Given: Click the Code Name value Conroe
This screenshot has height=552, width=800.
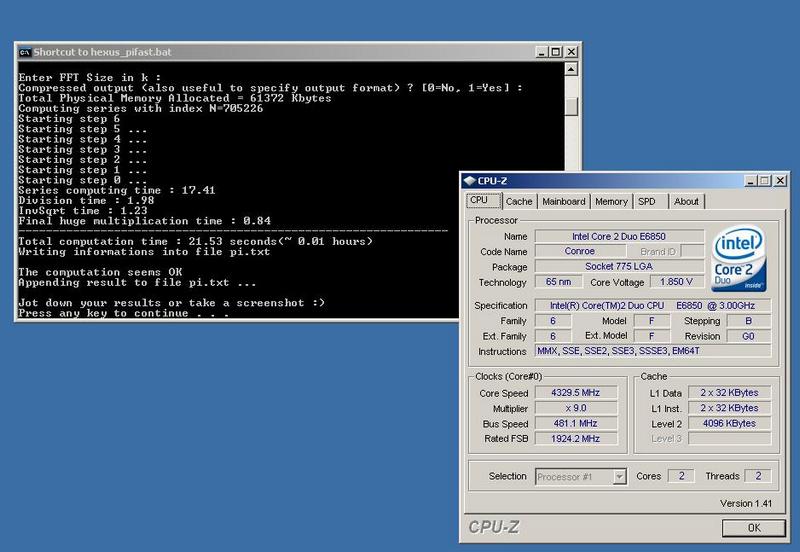Looking at the screenshot, I should point(580,251).
